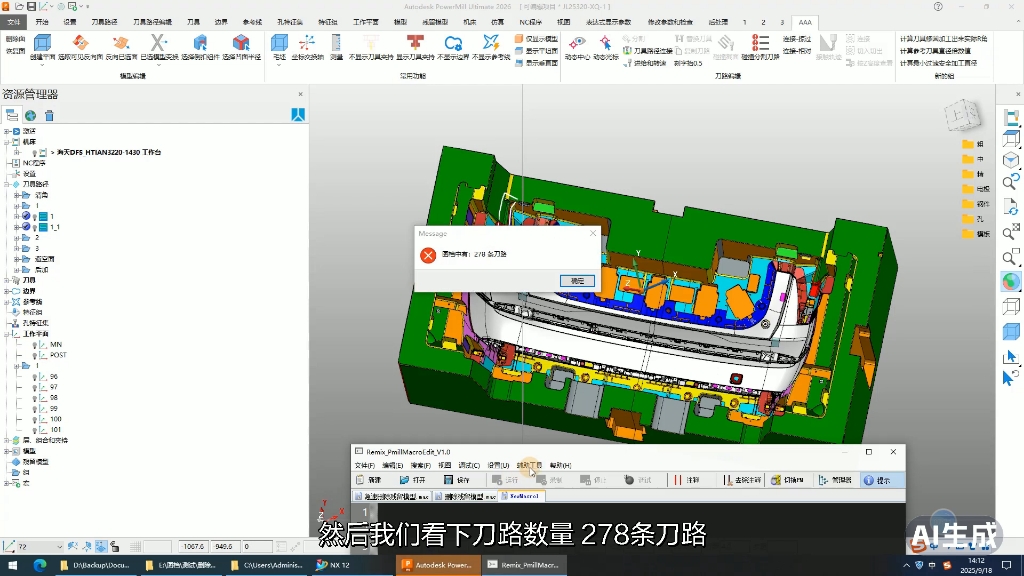Open NX 12 from the taskbar
This screenshot has height=576, width=1024.
(333, 565)
